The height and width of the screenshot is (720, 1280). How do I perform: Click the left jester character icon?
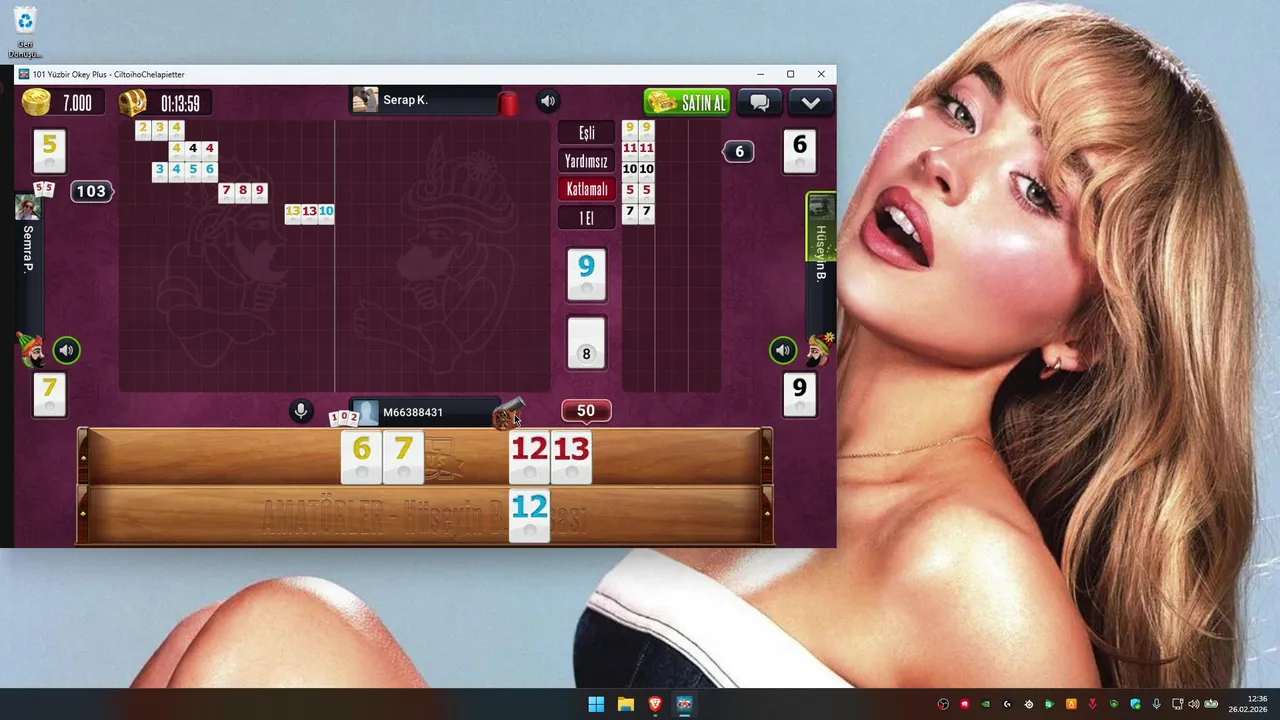coord(32,350)
